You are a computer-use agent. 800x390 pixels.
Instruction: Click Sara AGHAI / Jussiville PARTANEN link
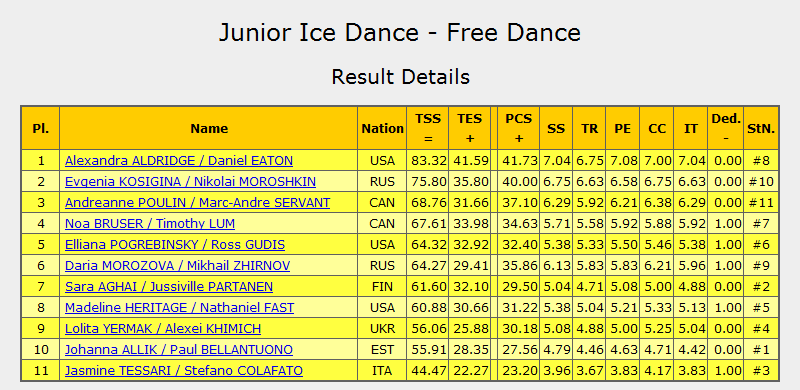(168, 286)
